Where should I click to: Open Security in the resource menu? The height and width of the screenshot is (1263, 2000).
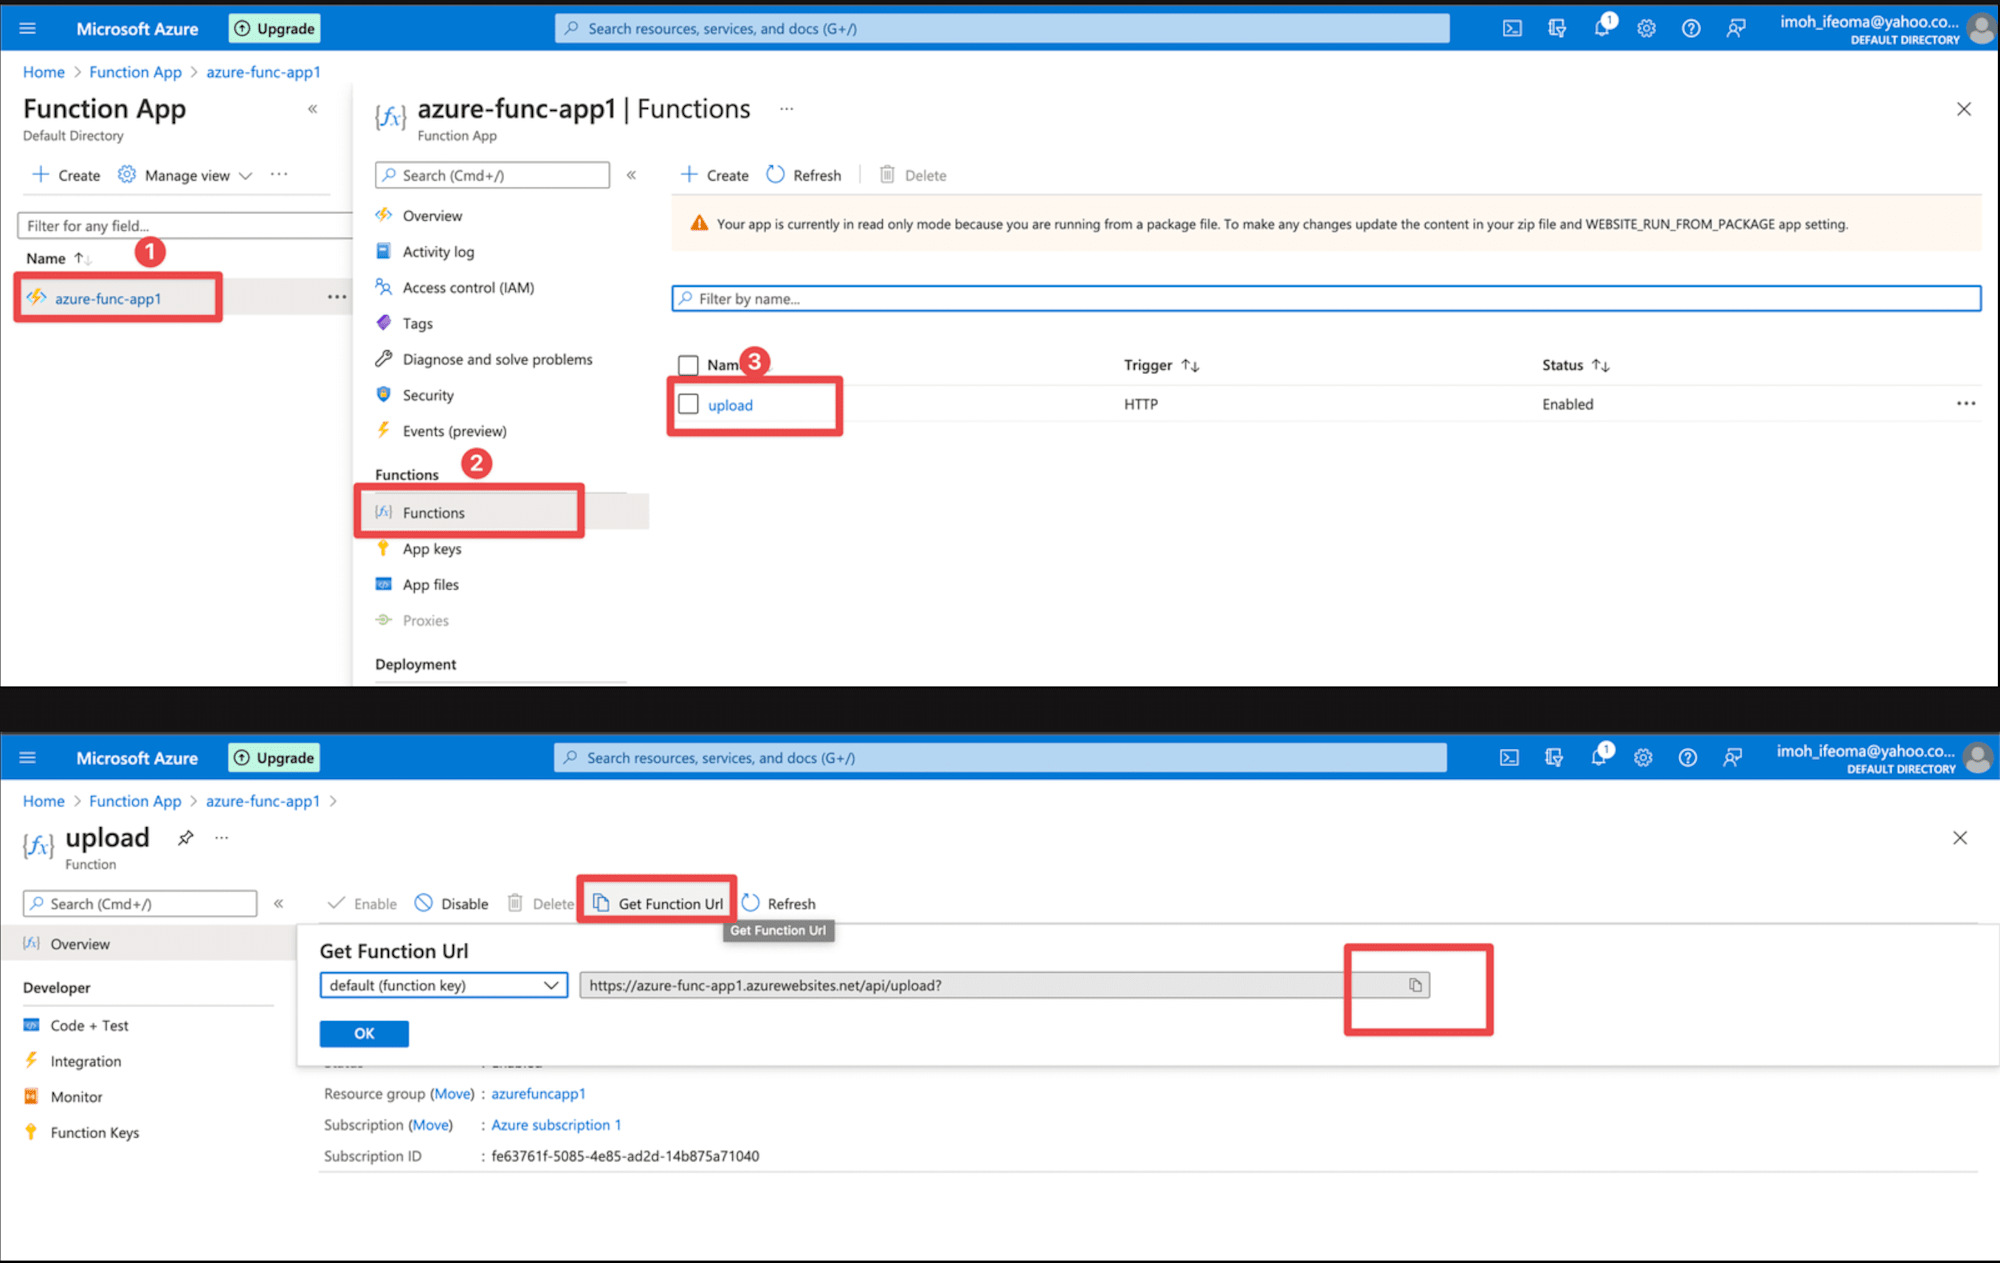(x=428, y=395)
